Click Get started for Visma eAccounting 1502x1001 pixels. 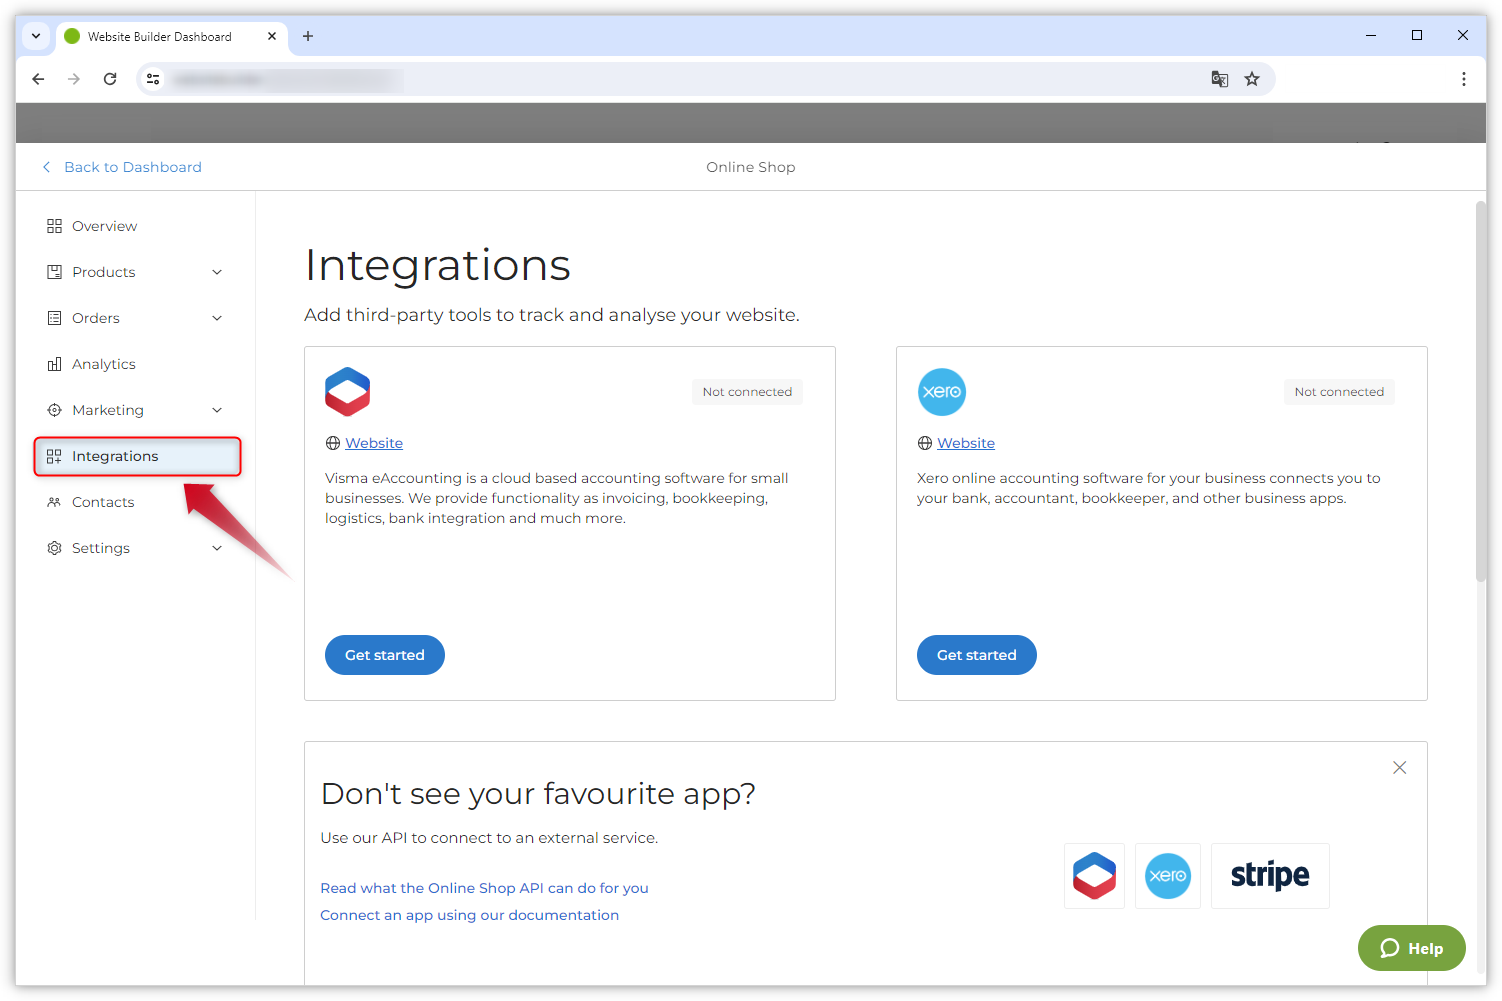[x=384, y=655]
